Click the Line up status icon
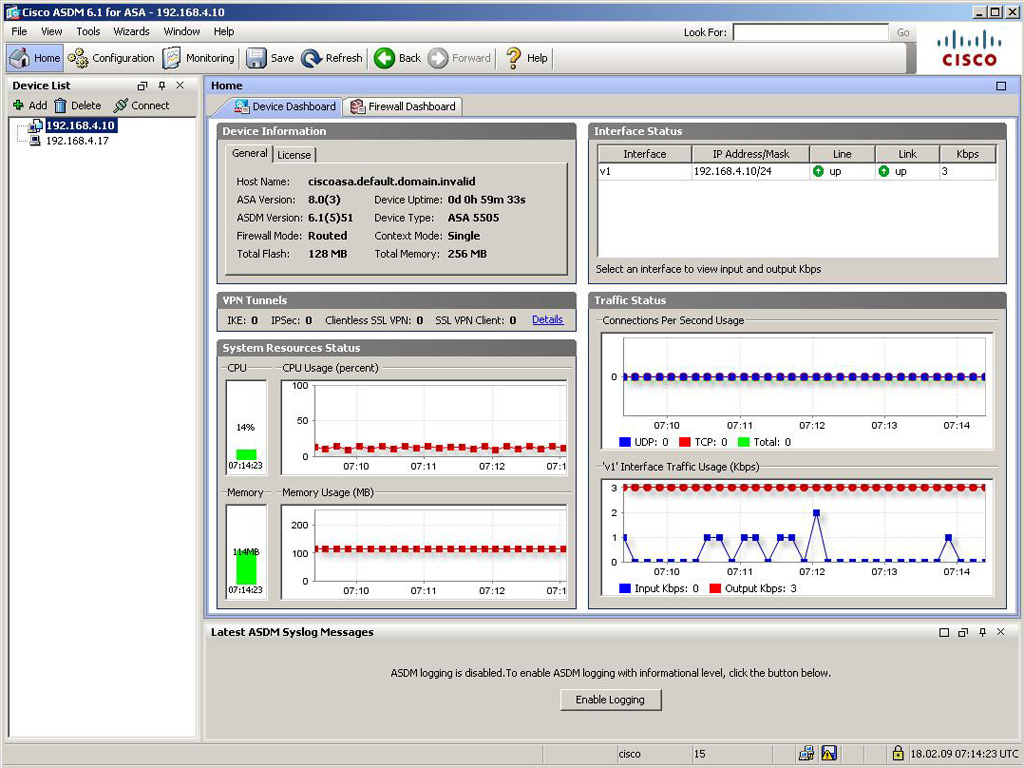Image resolution: width=1024 pixels, height=768 pixels. tap(818, 171)
